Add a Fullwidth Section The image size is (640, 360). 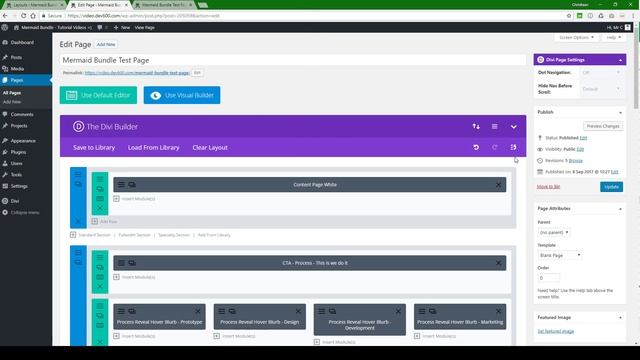[134, 235]
